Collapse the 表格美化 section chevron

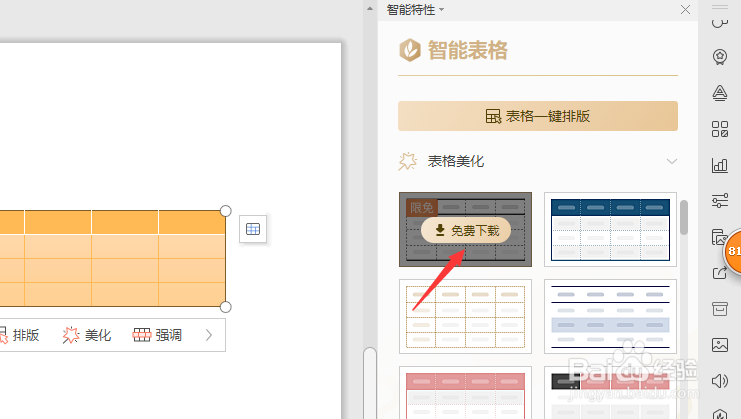pyautogui.click(x=672, y=162)
